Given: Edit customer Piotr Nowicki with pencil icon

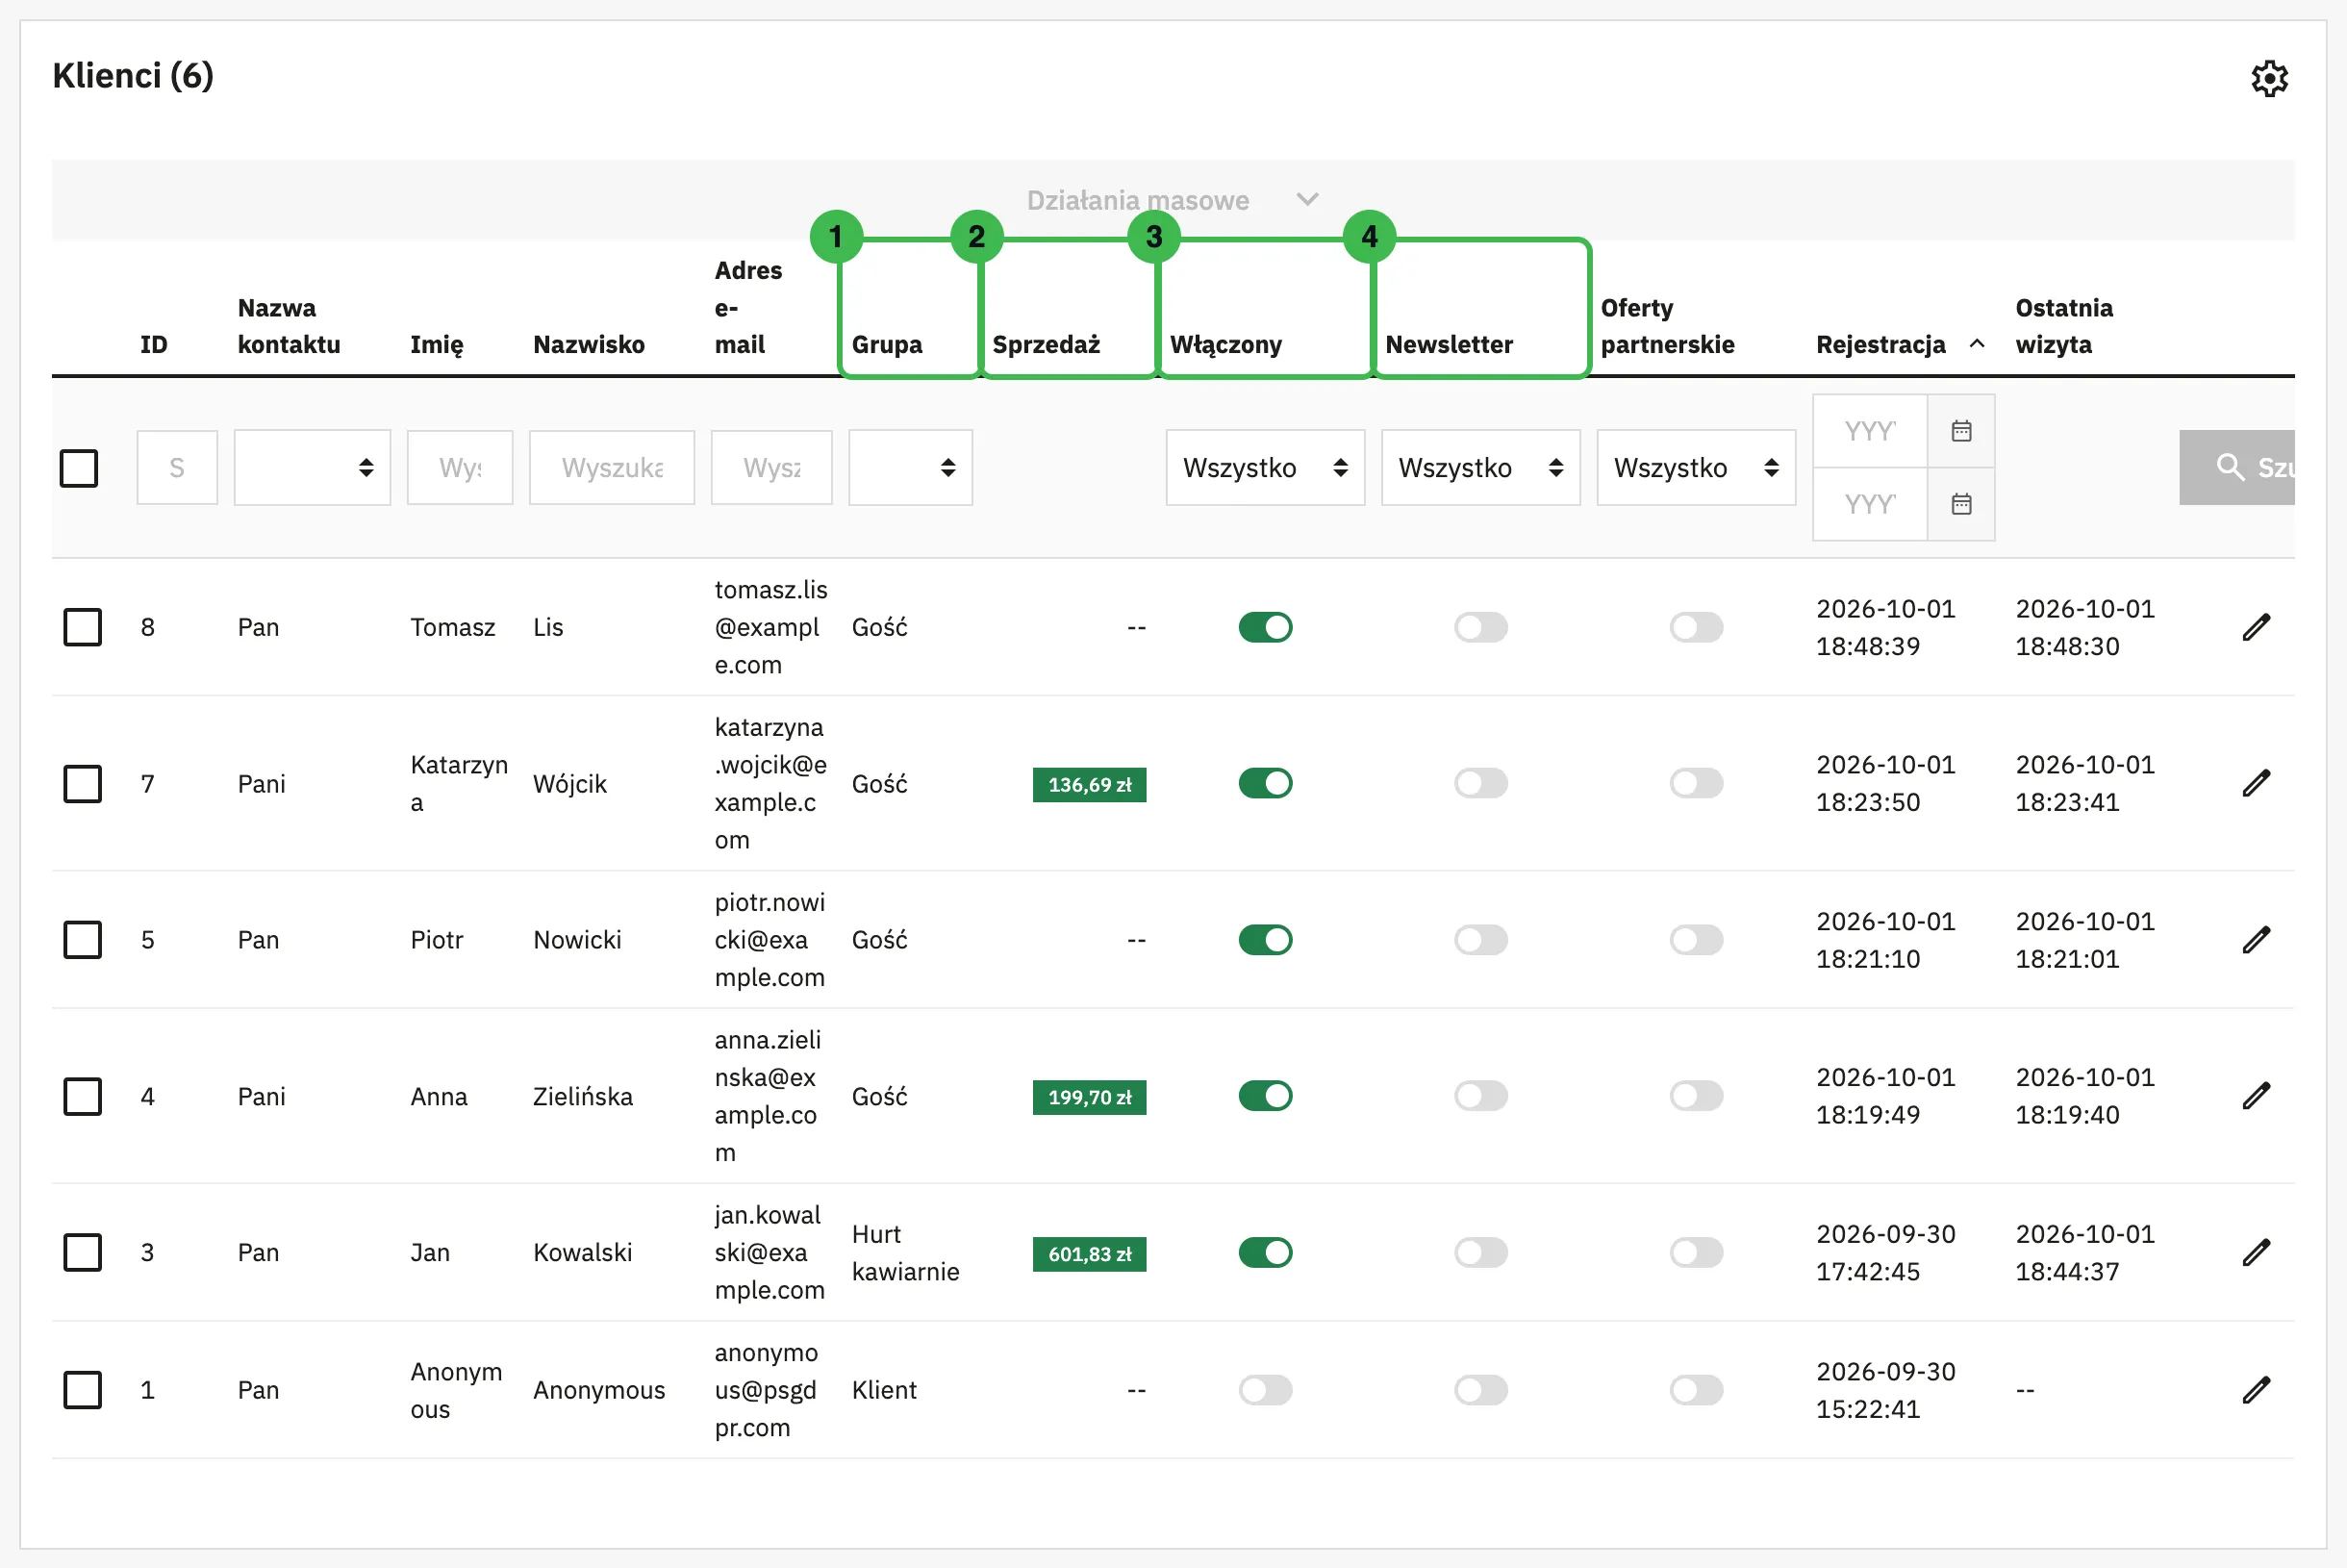Looking at the screenshot, I should pyautogui.click(x=2256, y=940).
